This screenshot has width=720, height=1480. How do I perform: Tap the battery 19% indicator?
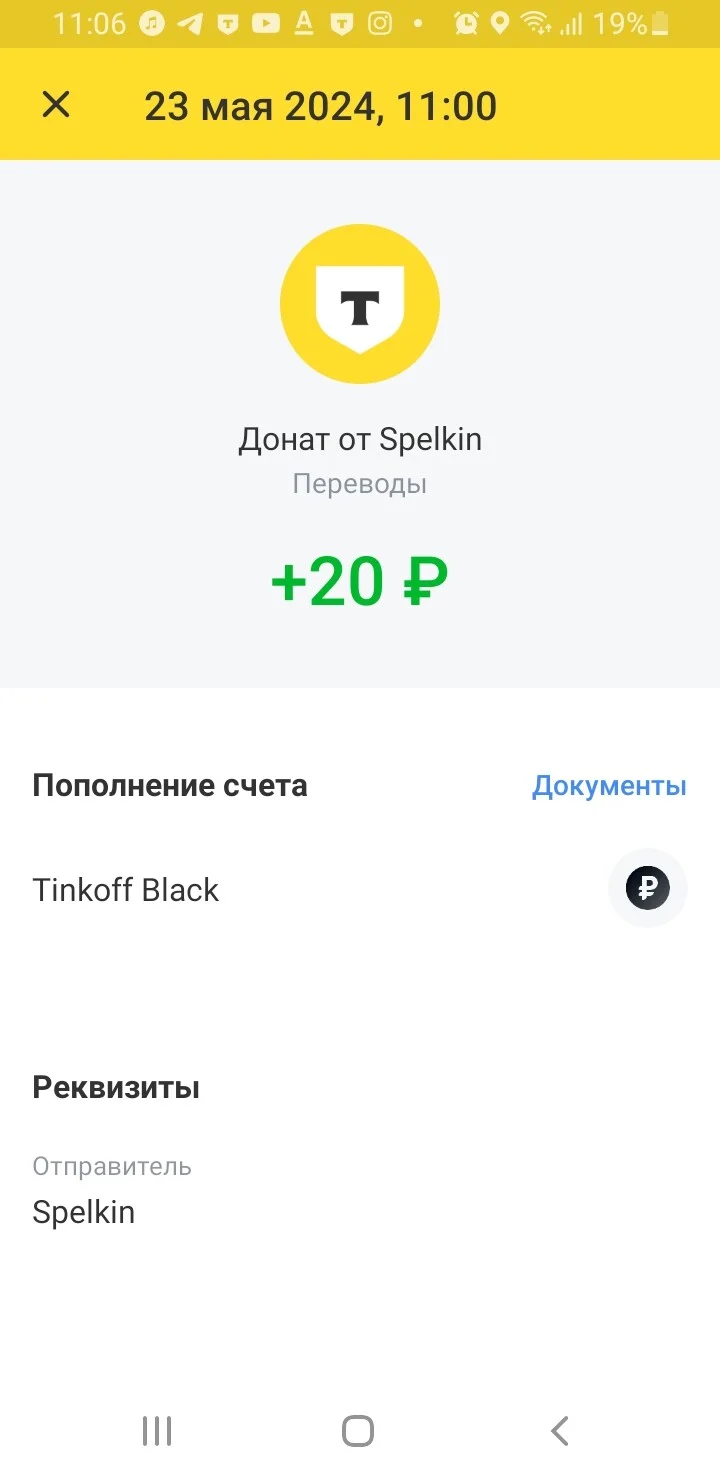(630, 23)
